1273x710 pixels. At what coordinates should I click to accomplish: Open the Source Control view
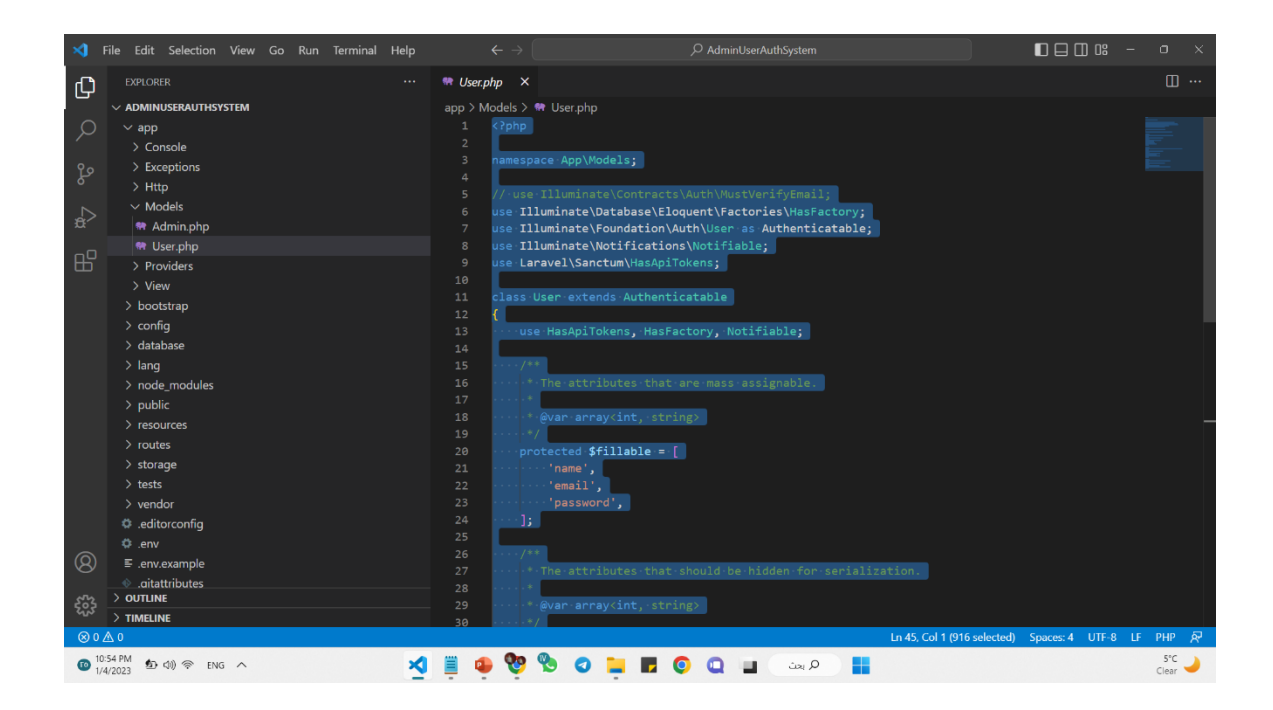pyautogui.click(x=86, y=174)
